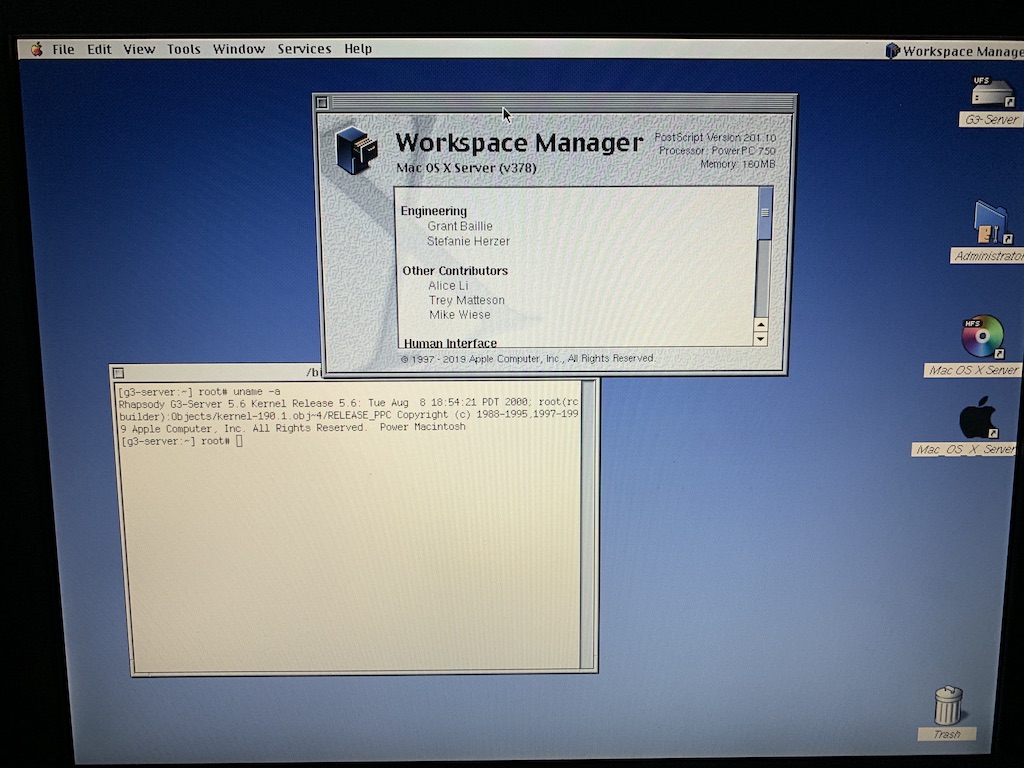Open the Tools menu
Image resolution: width=1024 pixels, height=768 pixels.
point(184,49)
